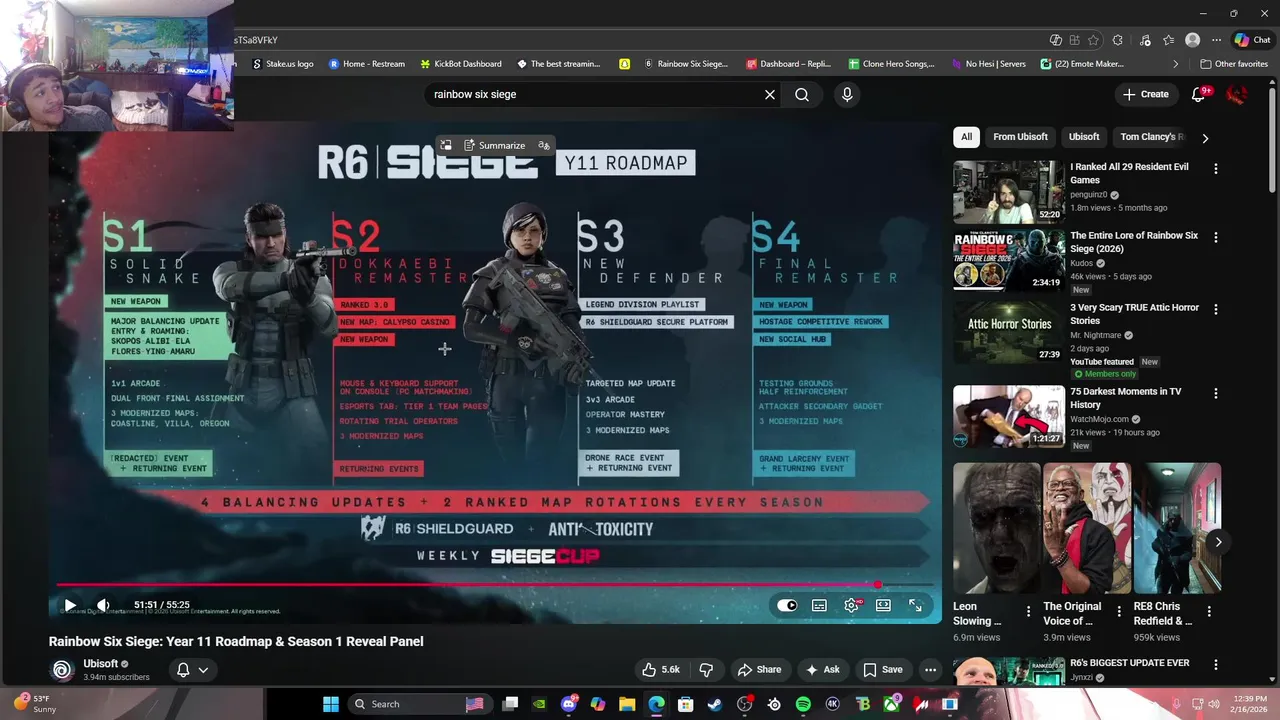Start voice search with microphone icon
The image size is (1280, 720).
click(847, 94)
